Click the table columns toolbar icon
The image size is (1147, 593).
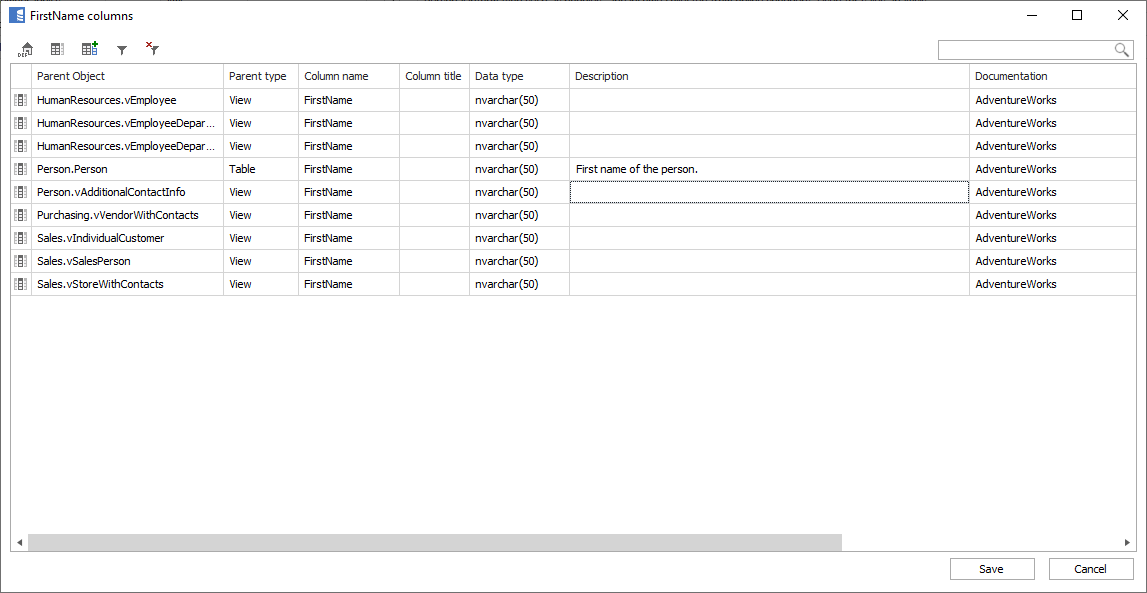click(57, 49)
